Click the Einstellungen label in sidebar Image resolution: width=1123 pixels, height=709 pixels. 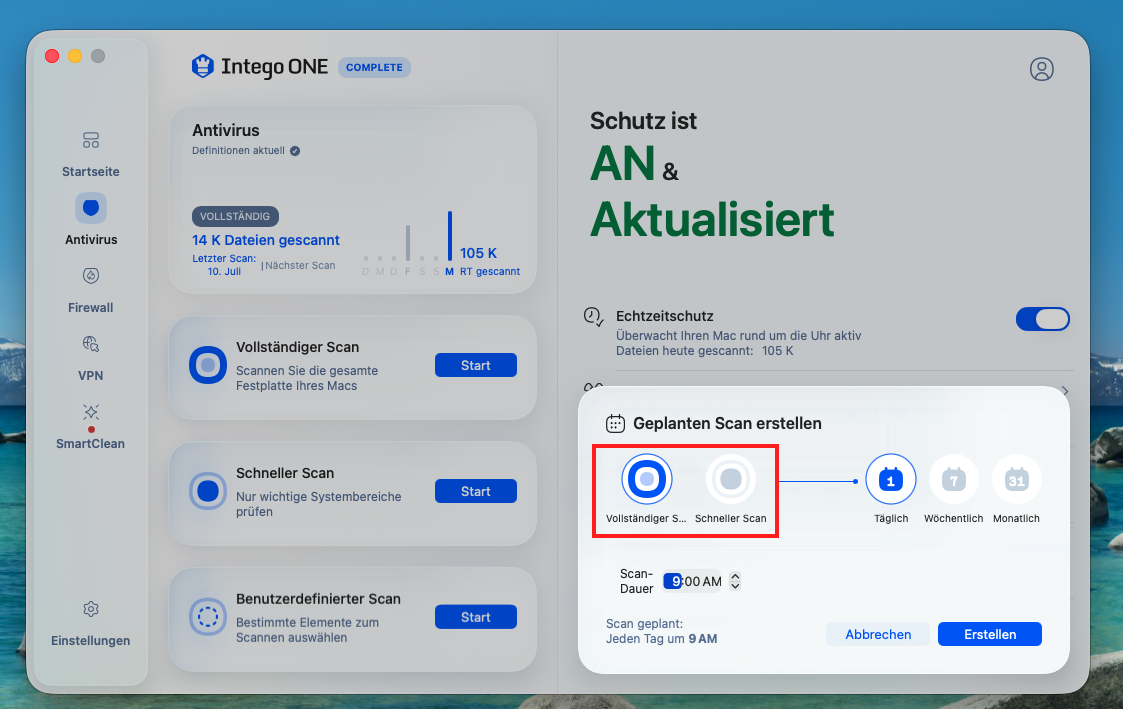point(91,641)
